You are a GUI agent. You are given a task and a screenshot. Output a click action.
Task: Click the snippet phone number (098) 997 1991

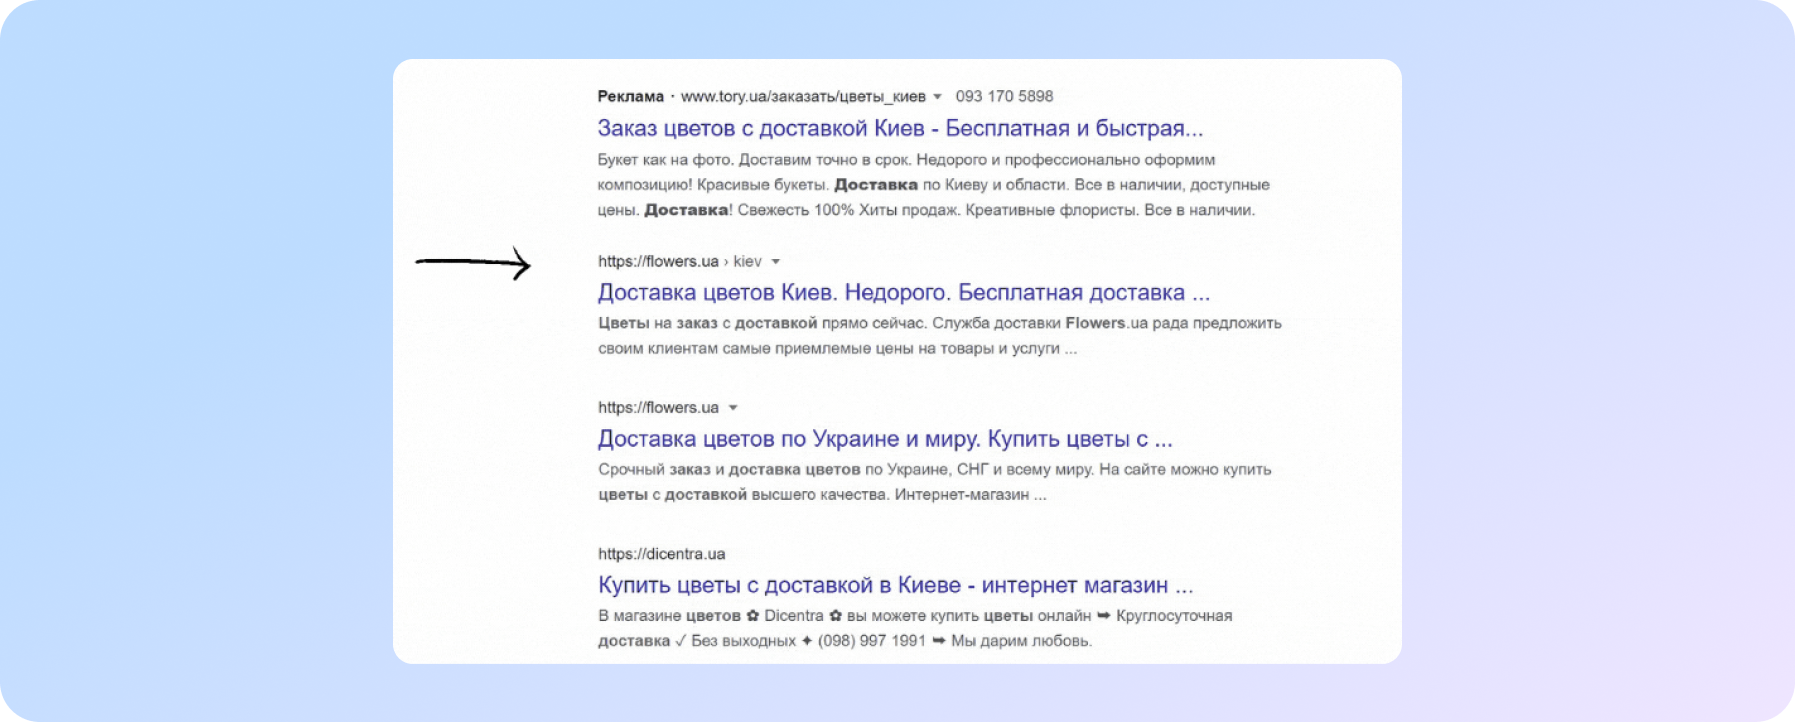point(872,641)
